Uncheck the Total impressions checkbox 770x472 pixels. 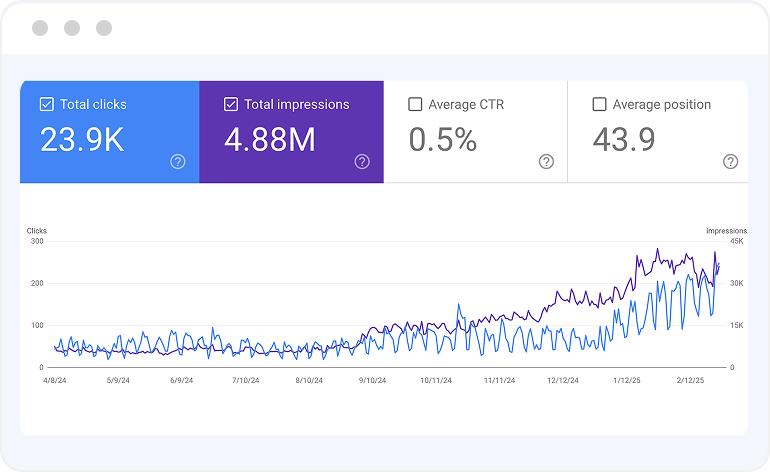pos(231,104)
